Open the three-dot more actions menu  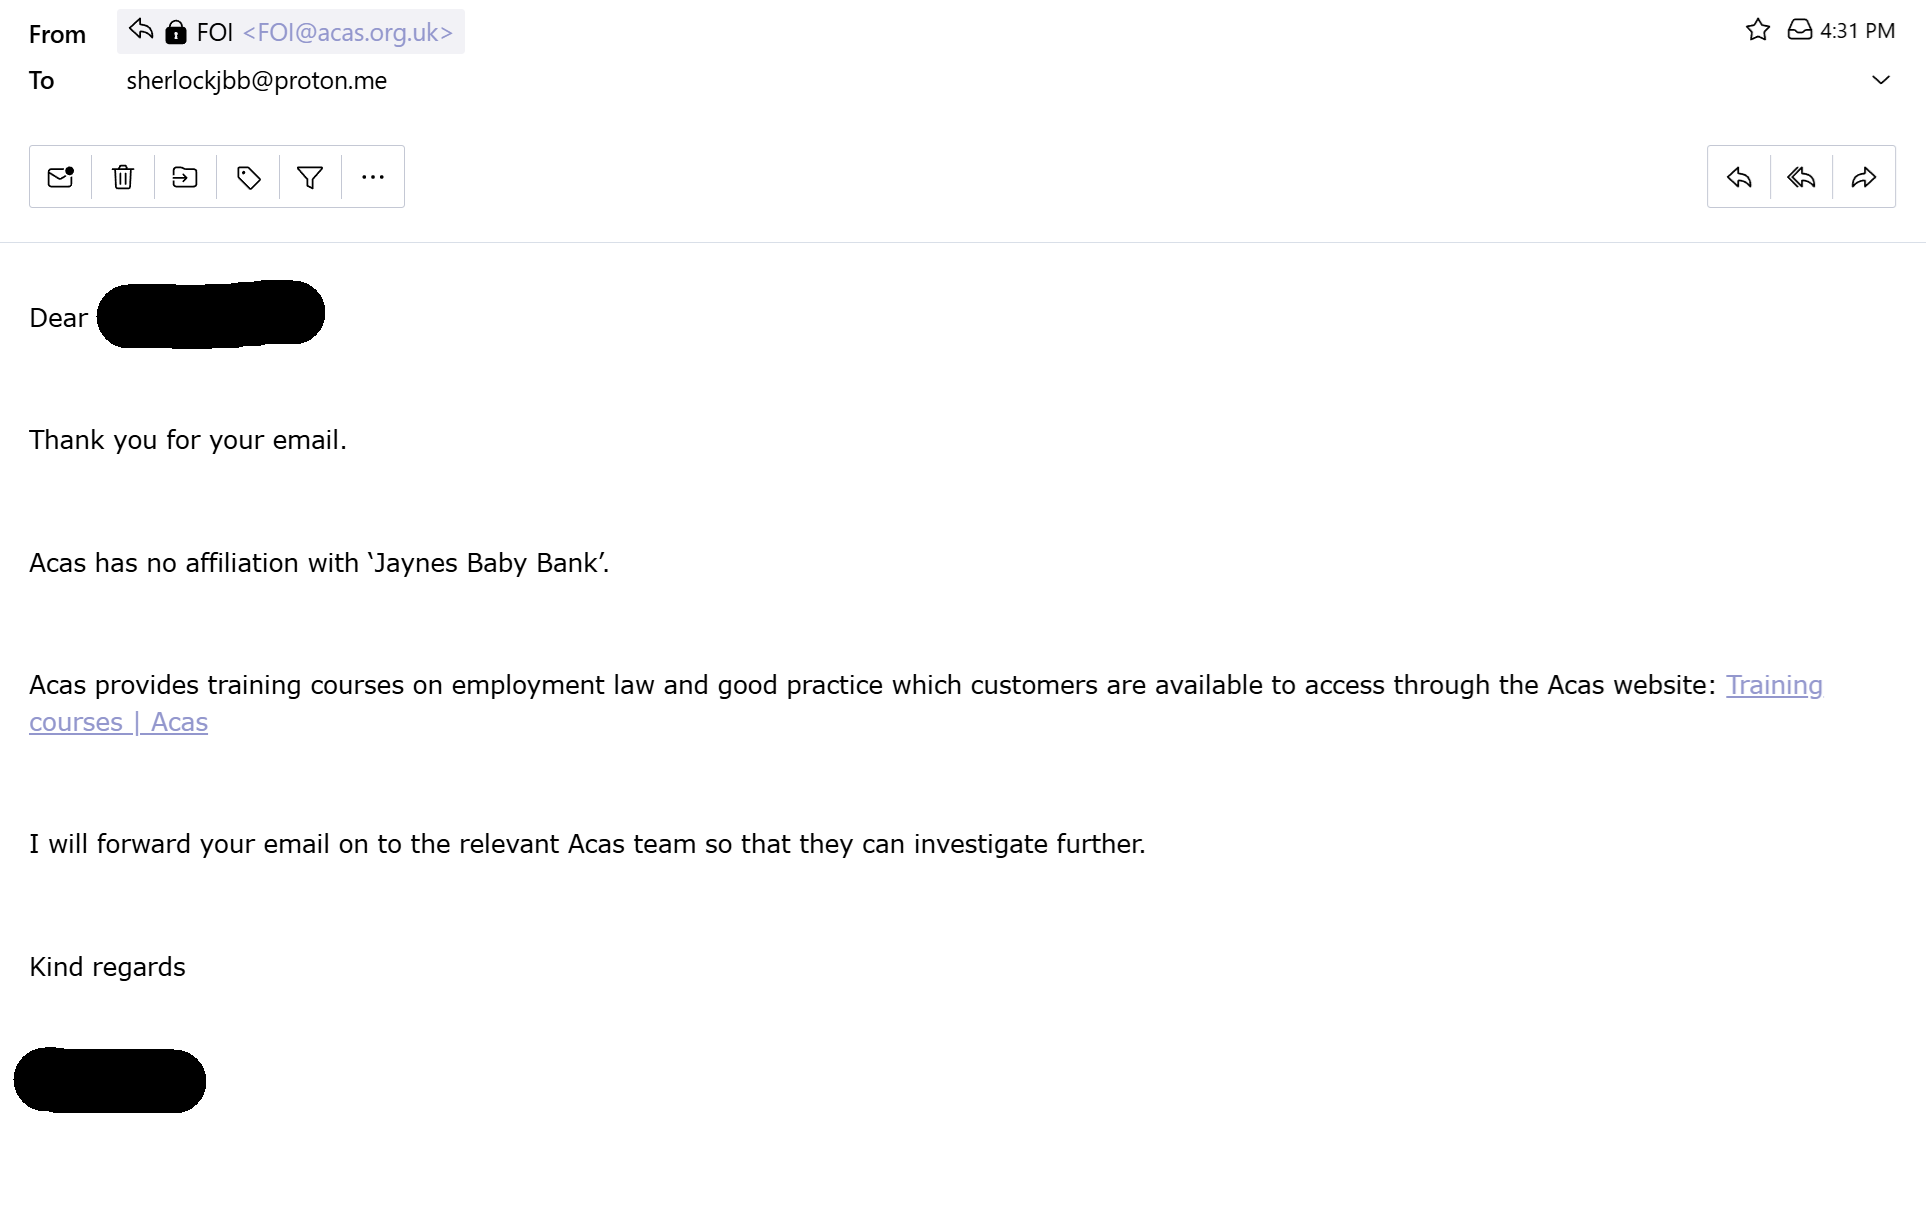click(373, 177)
